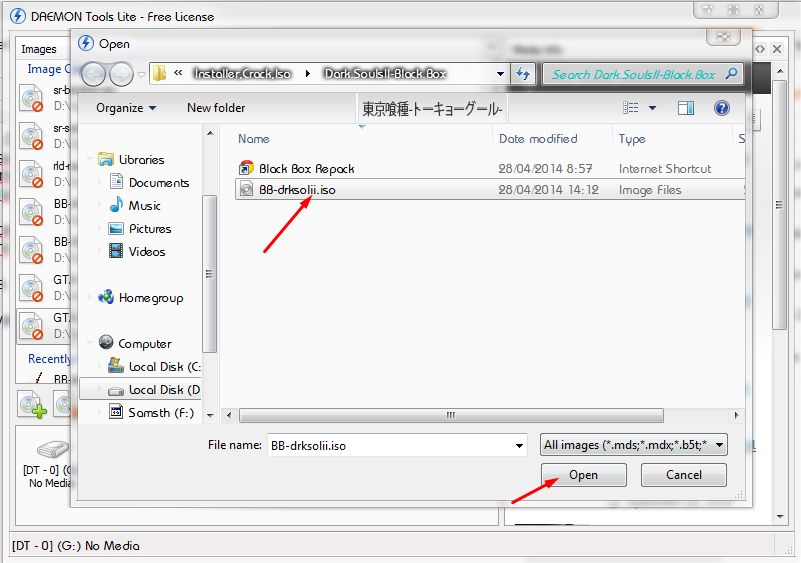Click the navigation pane vertical scrollbar
801x563 pixels.
coord(209,274)
